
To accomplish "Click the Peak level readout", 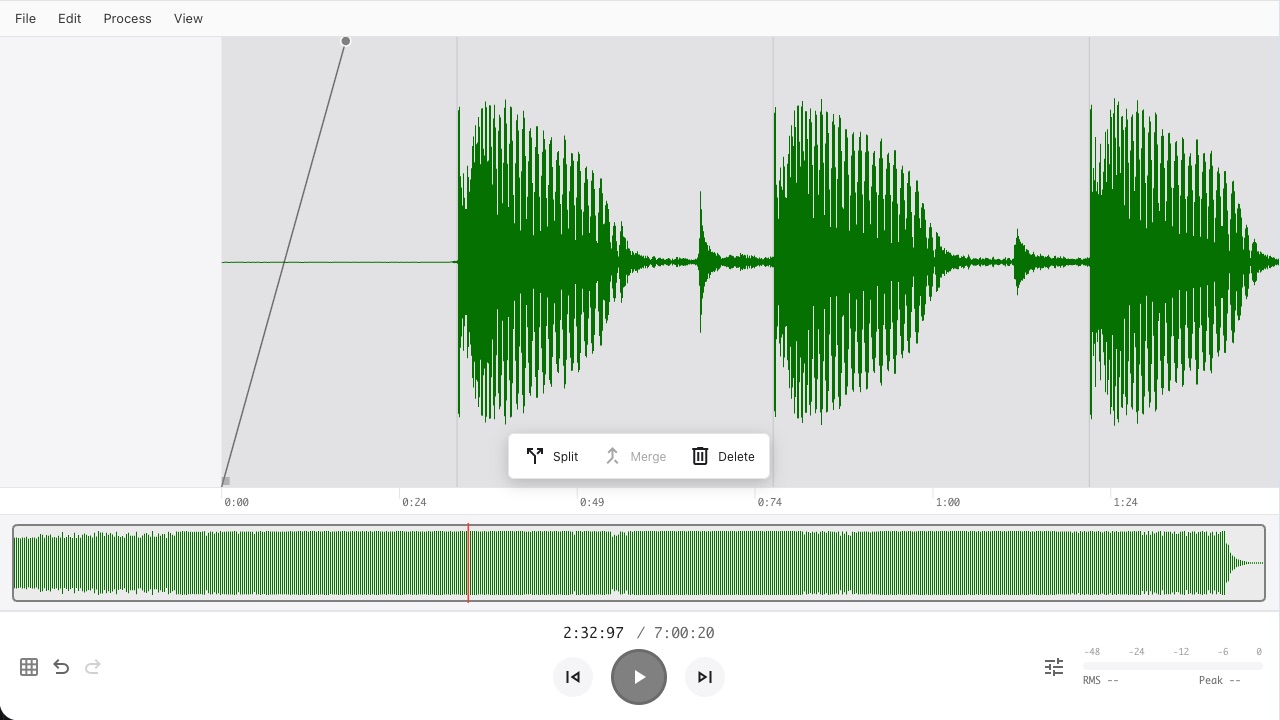I will (1220, 681).
